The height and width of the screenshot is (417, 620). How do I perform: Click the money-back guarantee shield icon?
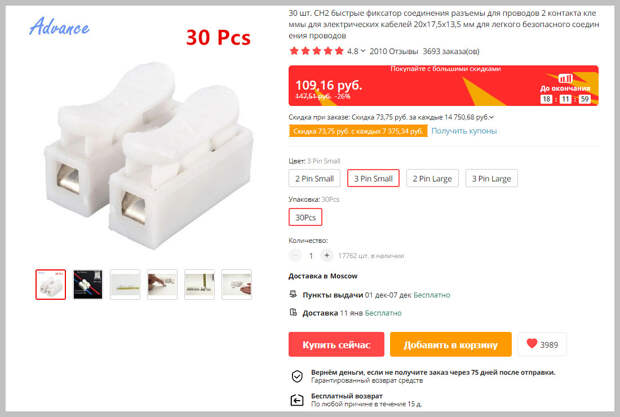coord(297,376)
